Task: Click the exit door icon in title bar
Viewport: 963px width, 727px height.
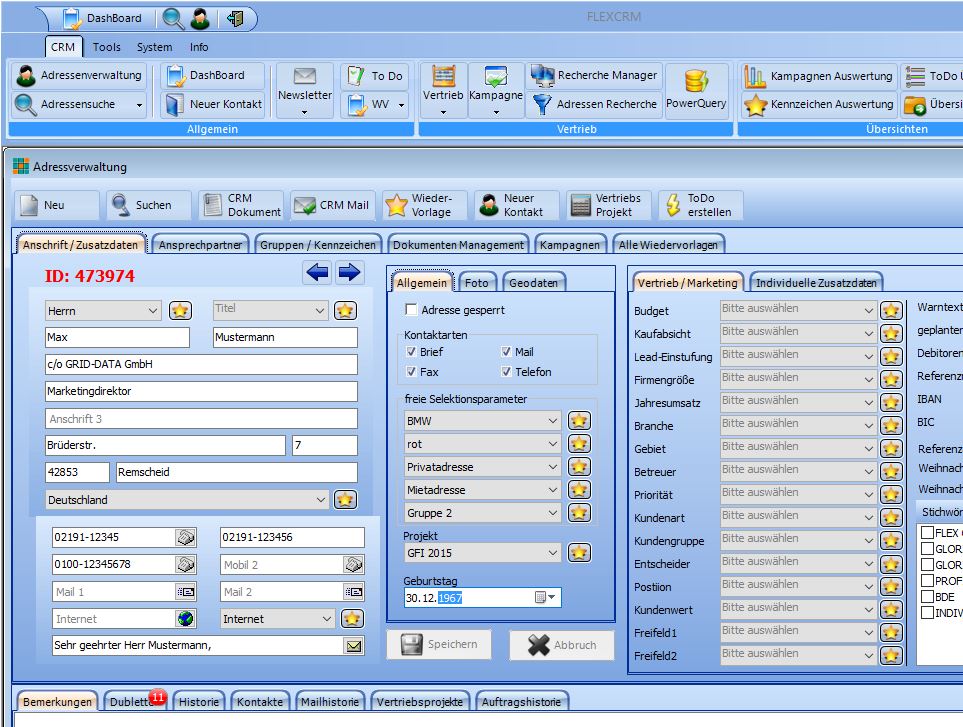Action: coord(235,18)
